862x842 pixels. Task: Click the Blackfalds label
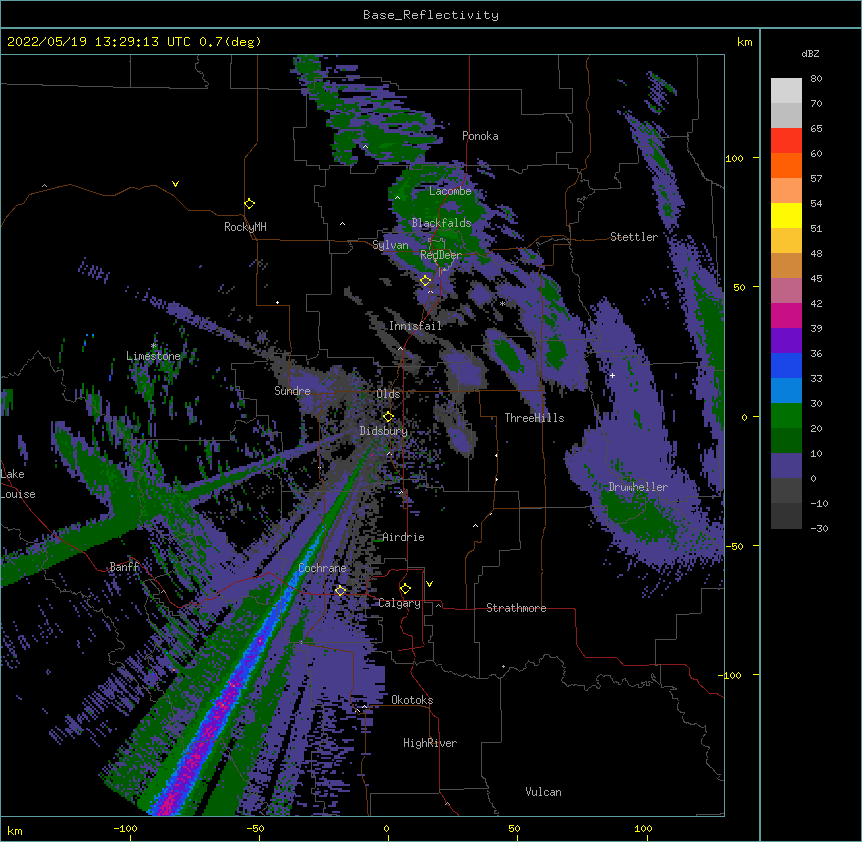[441, 223]
